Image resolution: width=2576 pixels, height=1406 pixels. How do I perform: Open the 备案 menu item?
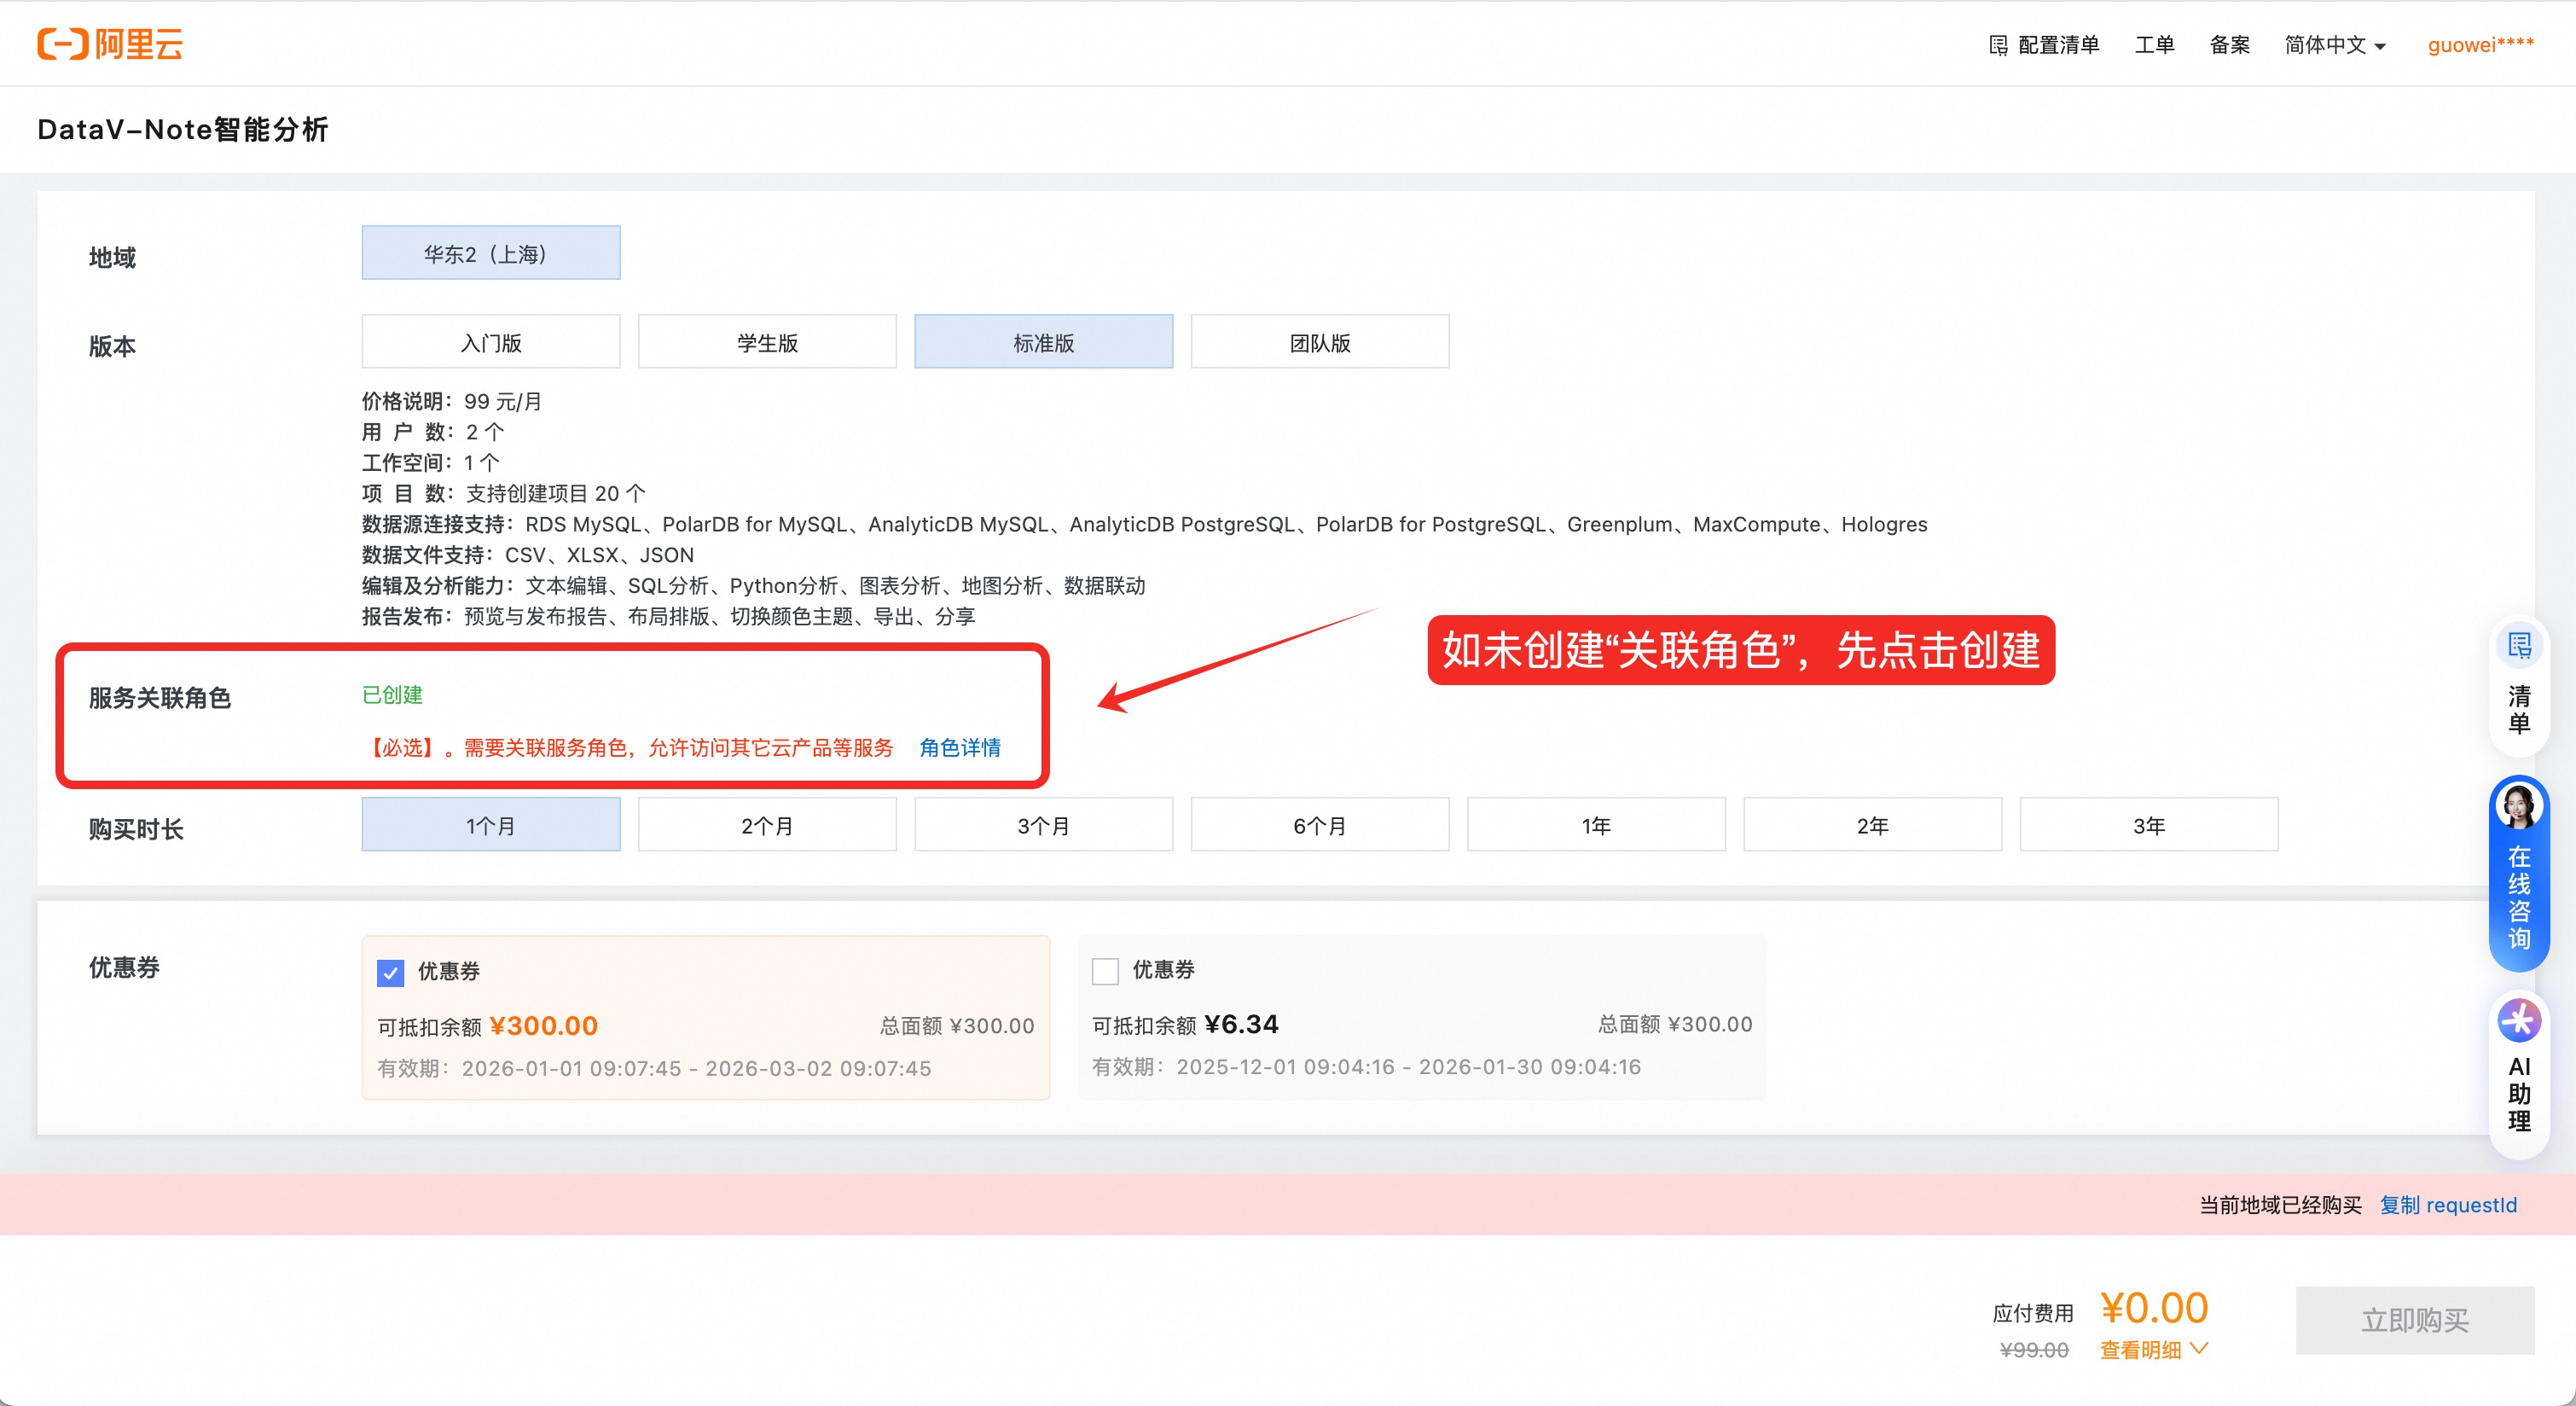[2229, 45]
